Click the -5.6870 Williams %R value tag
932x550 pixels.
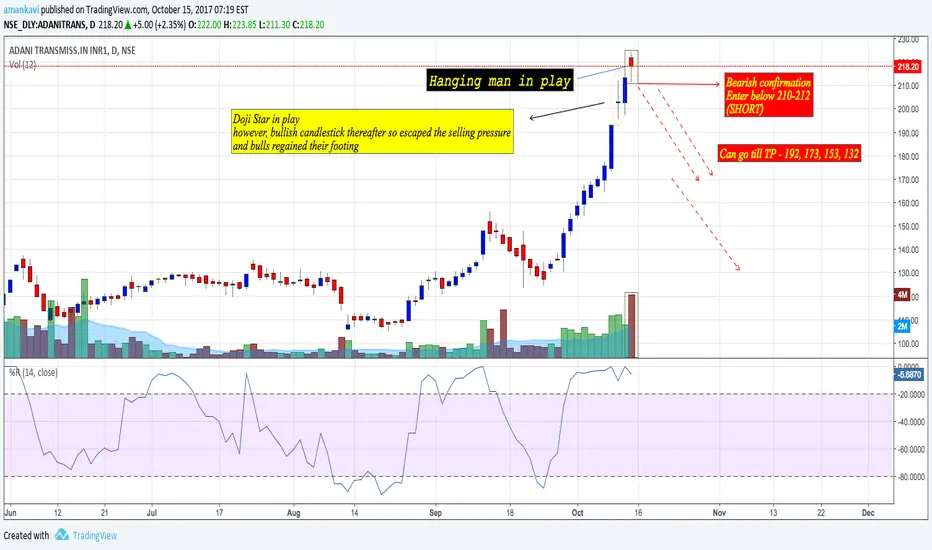(909, 375)
